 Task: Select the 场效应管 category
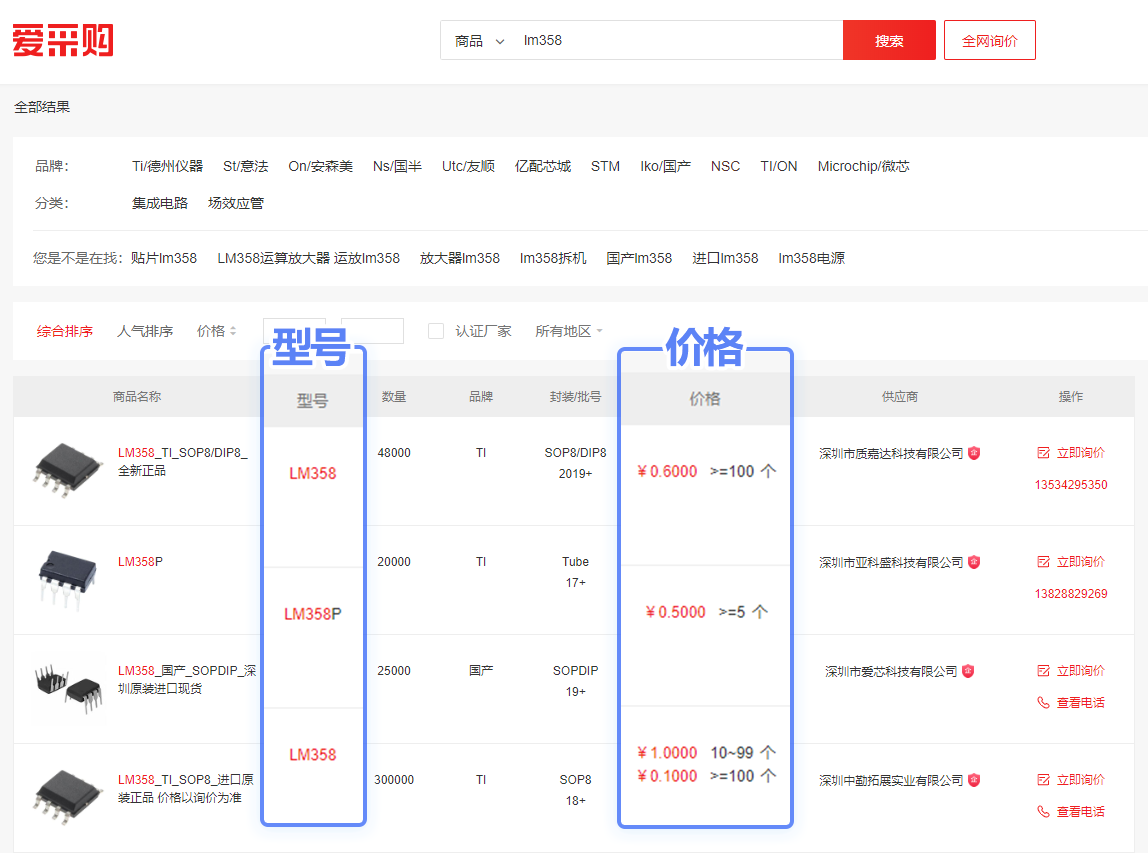tap(236, 203)
